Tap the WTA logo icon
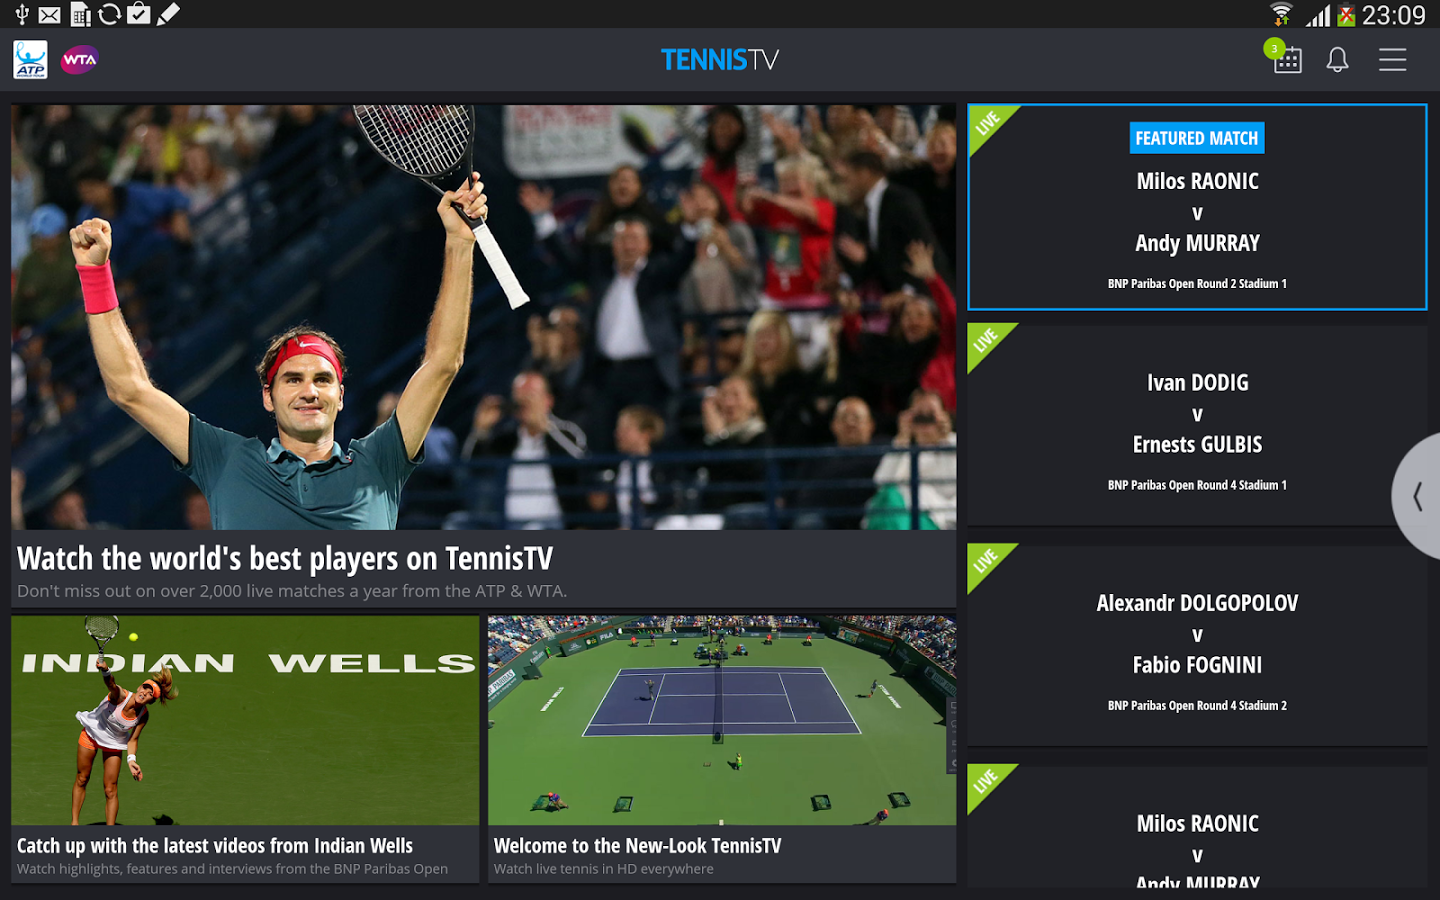Image resolution: width=1440 pixels, height=900 pixels. 80,60
